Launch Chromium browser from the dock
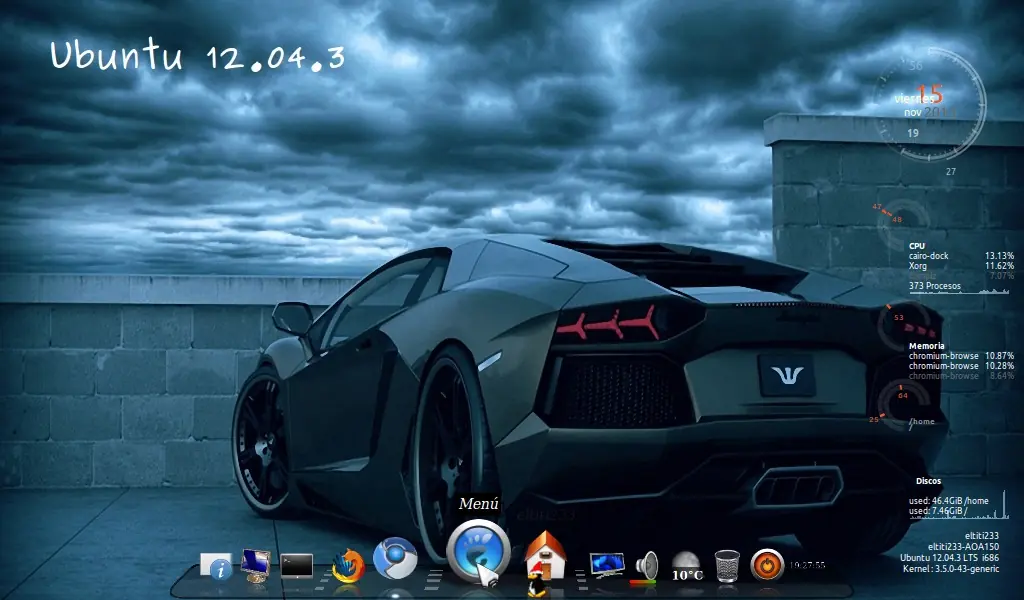 coord(394,558)
